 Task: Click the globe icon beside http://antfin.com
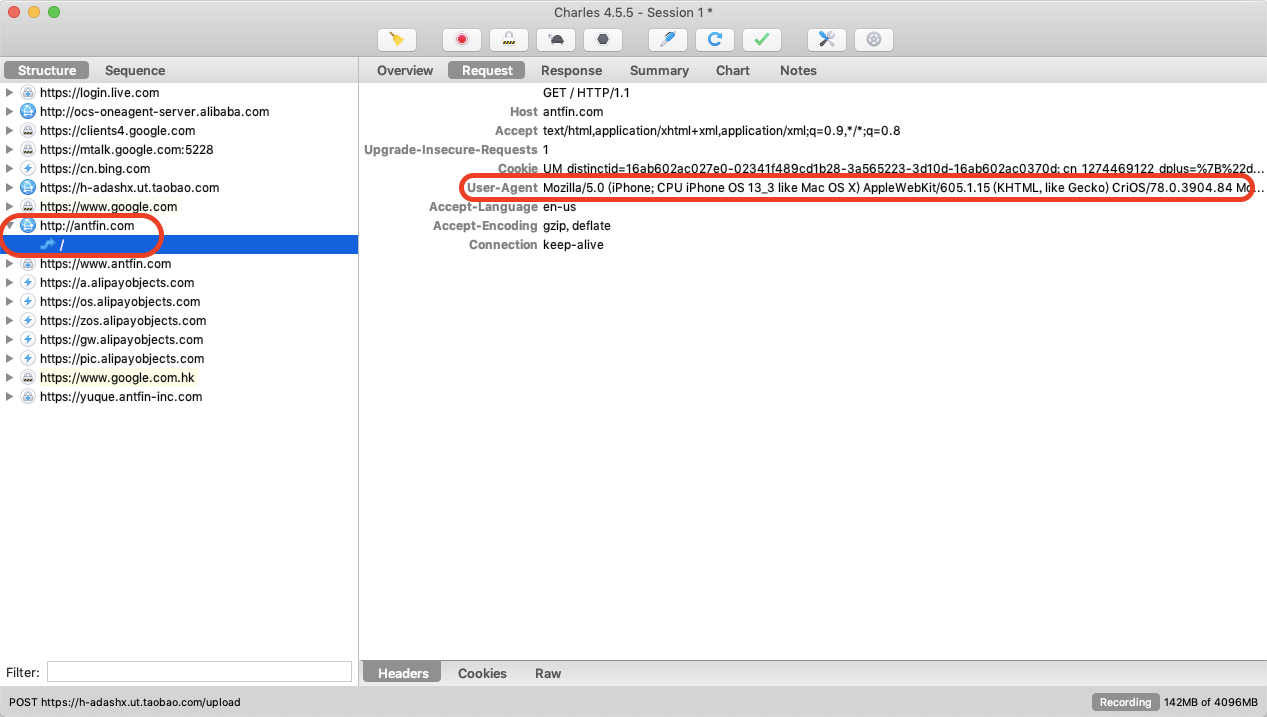click(28, 226)
